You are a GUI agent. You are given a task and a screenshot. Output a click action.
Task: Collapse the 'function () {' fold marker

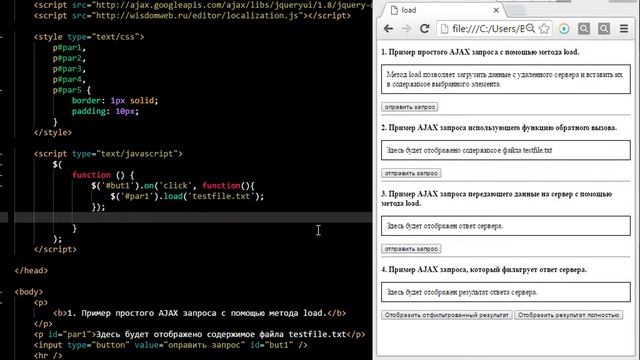[x=2, y=175]
